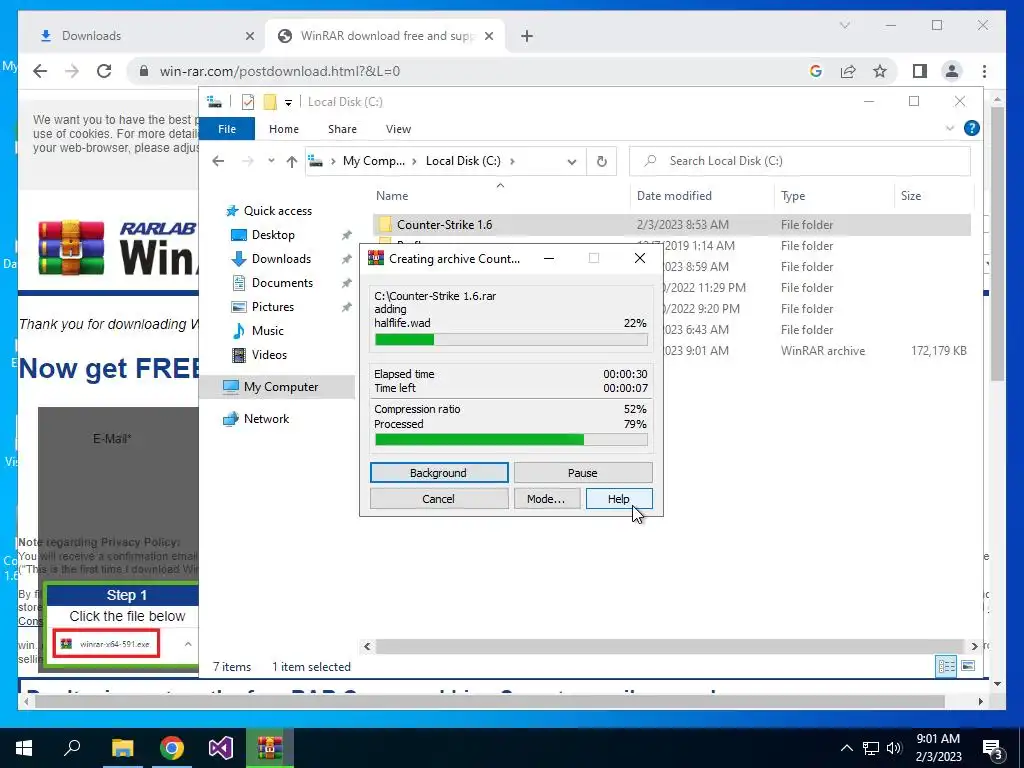Open the View ribbon tab

coord(398,129)
